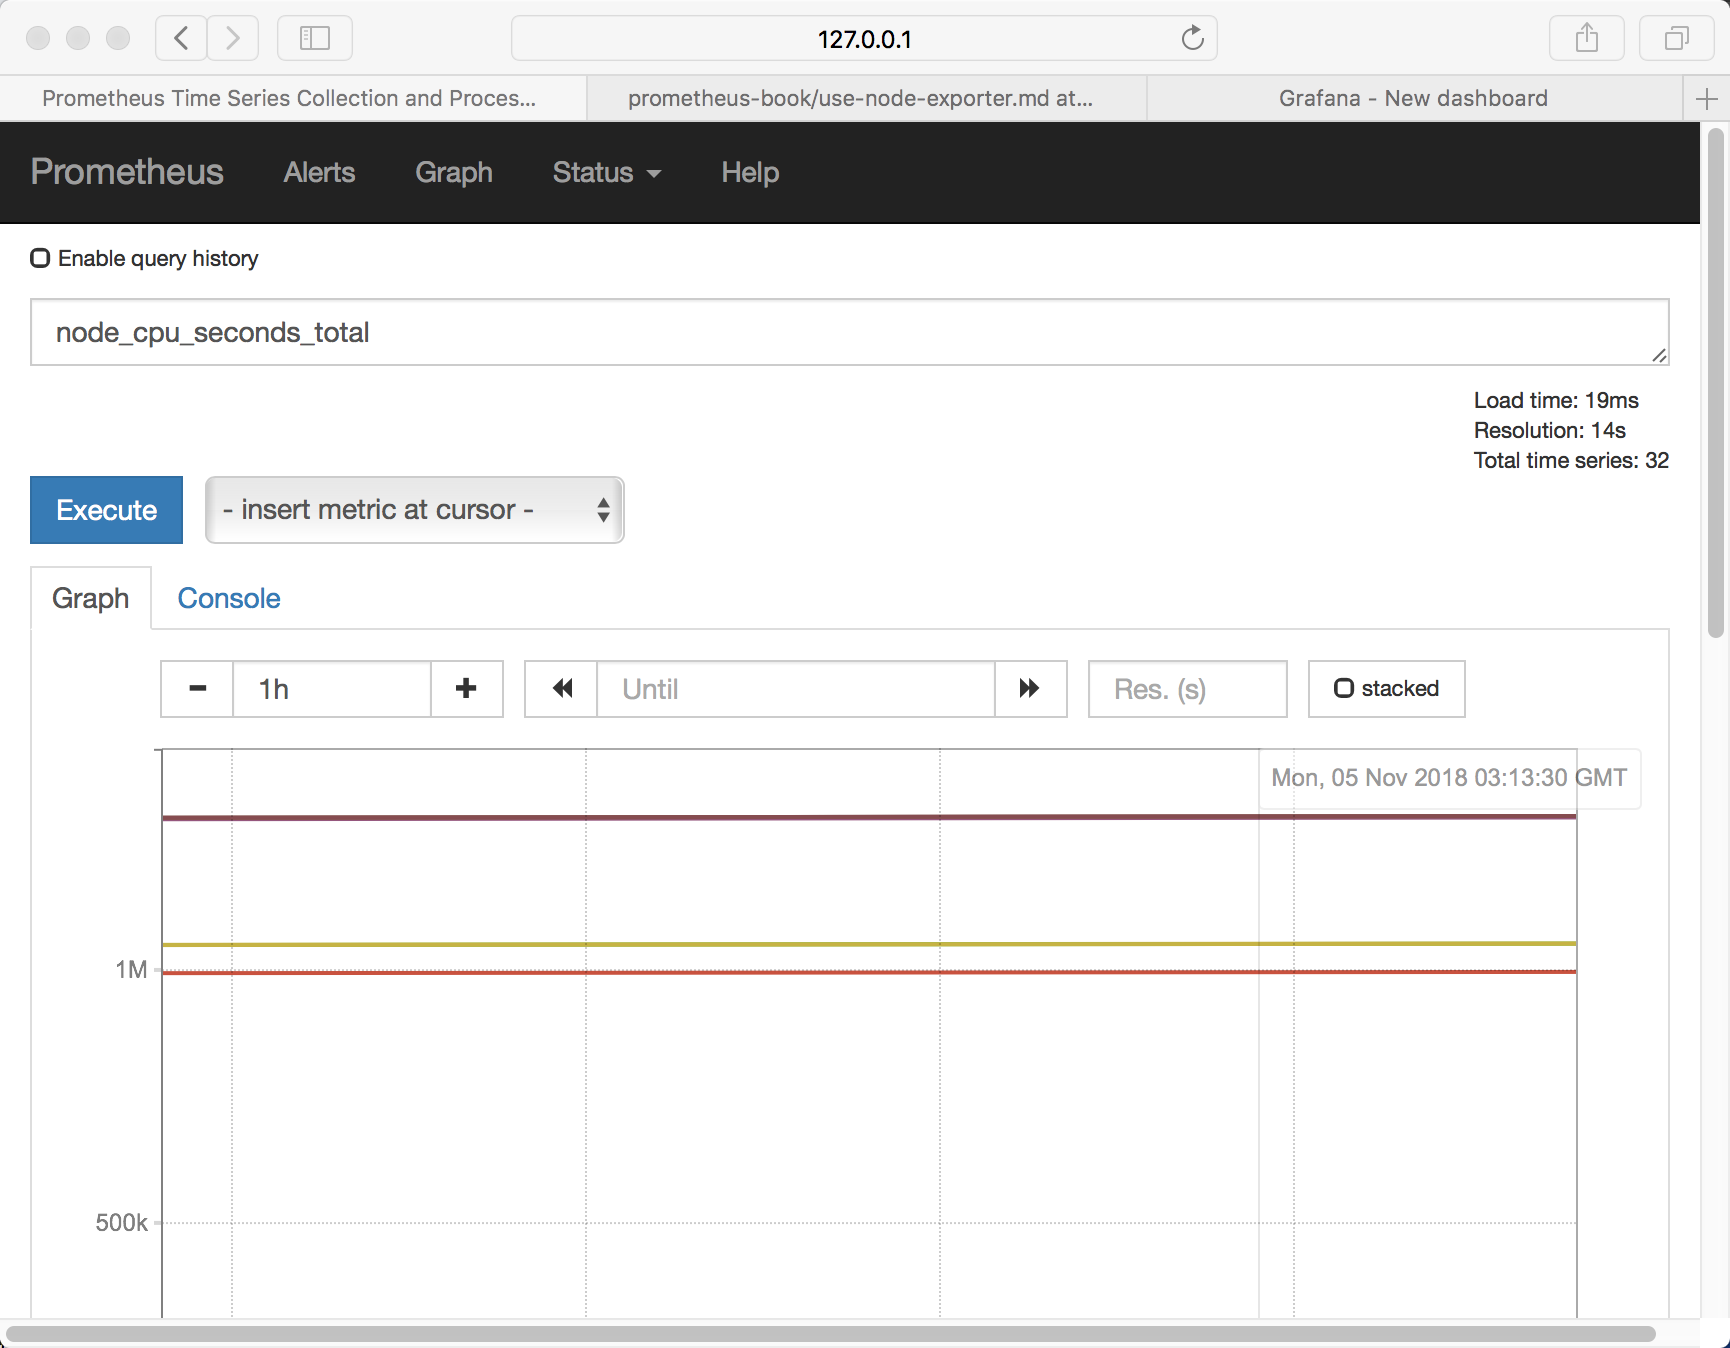The height and width of the screenshot is (1348, 1730).
Task: Go forward with Safari's forward arrow
Action: point(233,38)
